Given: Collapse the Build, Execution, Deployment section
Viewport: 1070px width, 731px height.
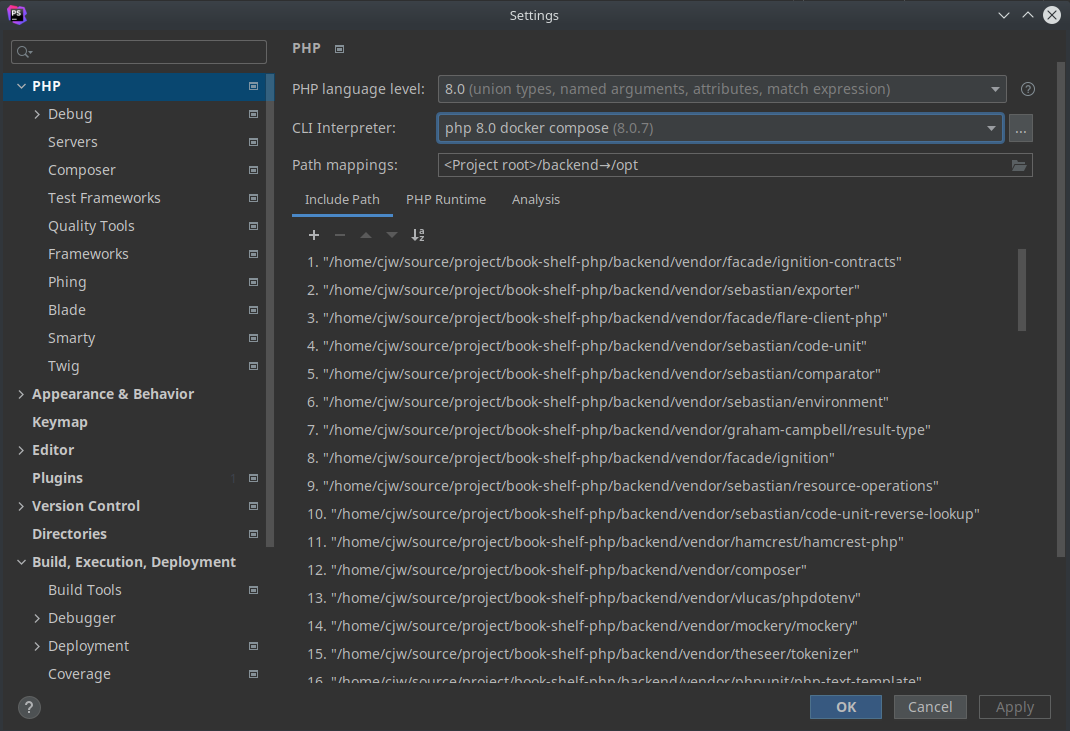Looking at the screenshot, I should click(21, 562).
